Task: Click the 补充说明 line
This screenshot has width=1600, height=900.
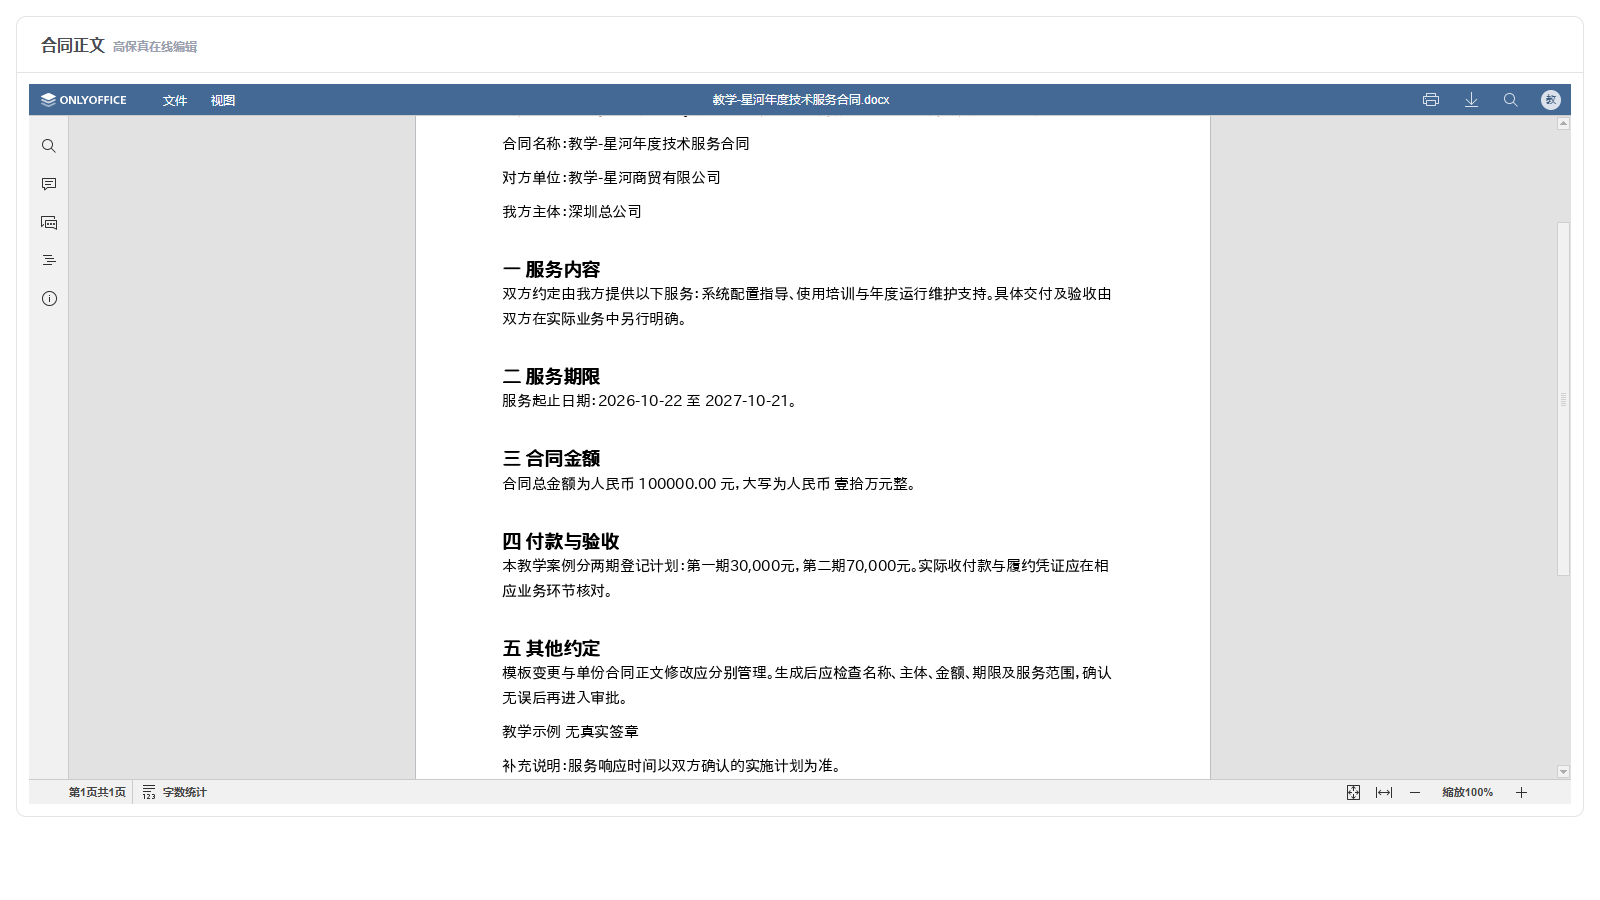Action: 673,766
